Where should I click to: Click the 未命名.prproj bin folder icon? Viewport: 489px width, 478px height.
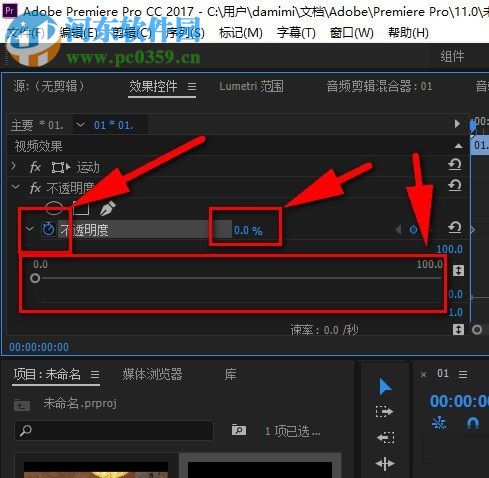(x=22, y=405)
